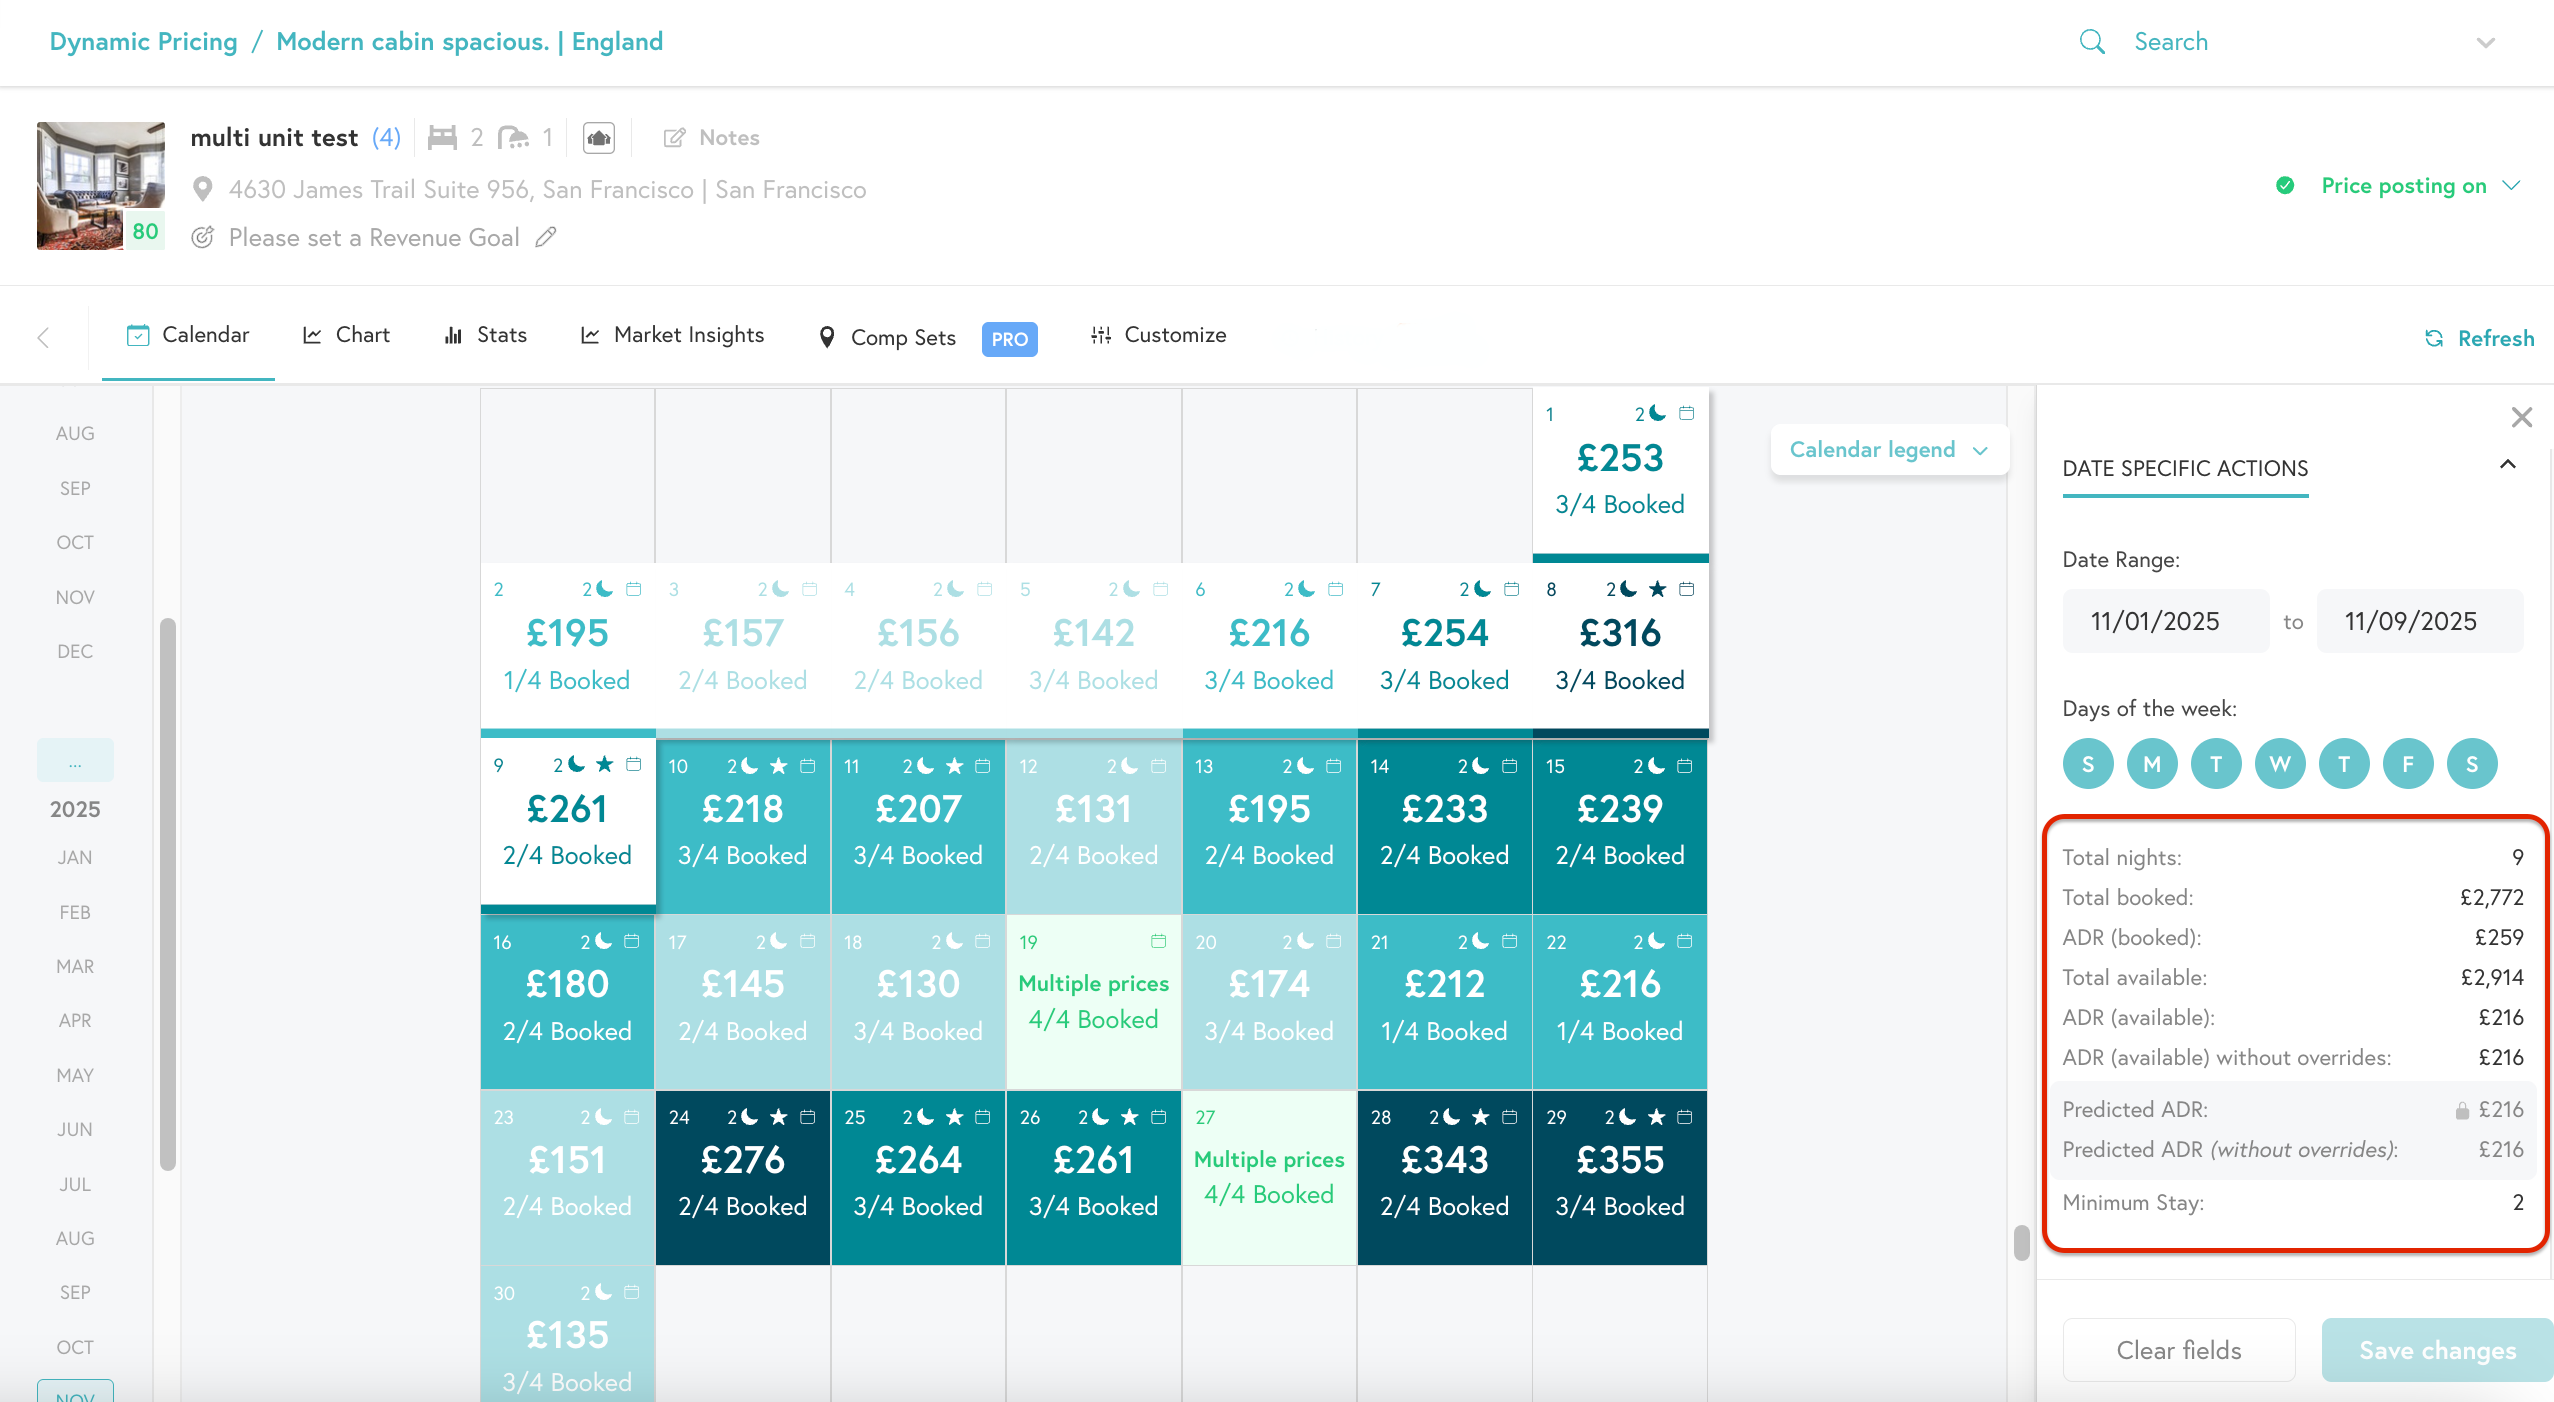Viewport: 2554px width, 1402px height.
Task: Click the start date field 11/01/2025
Action: click(2165, 621)
